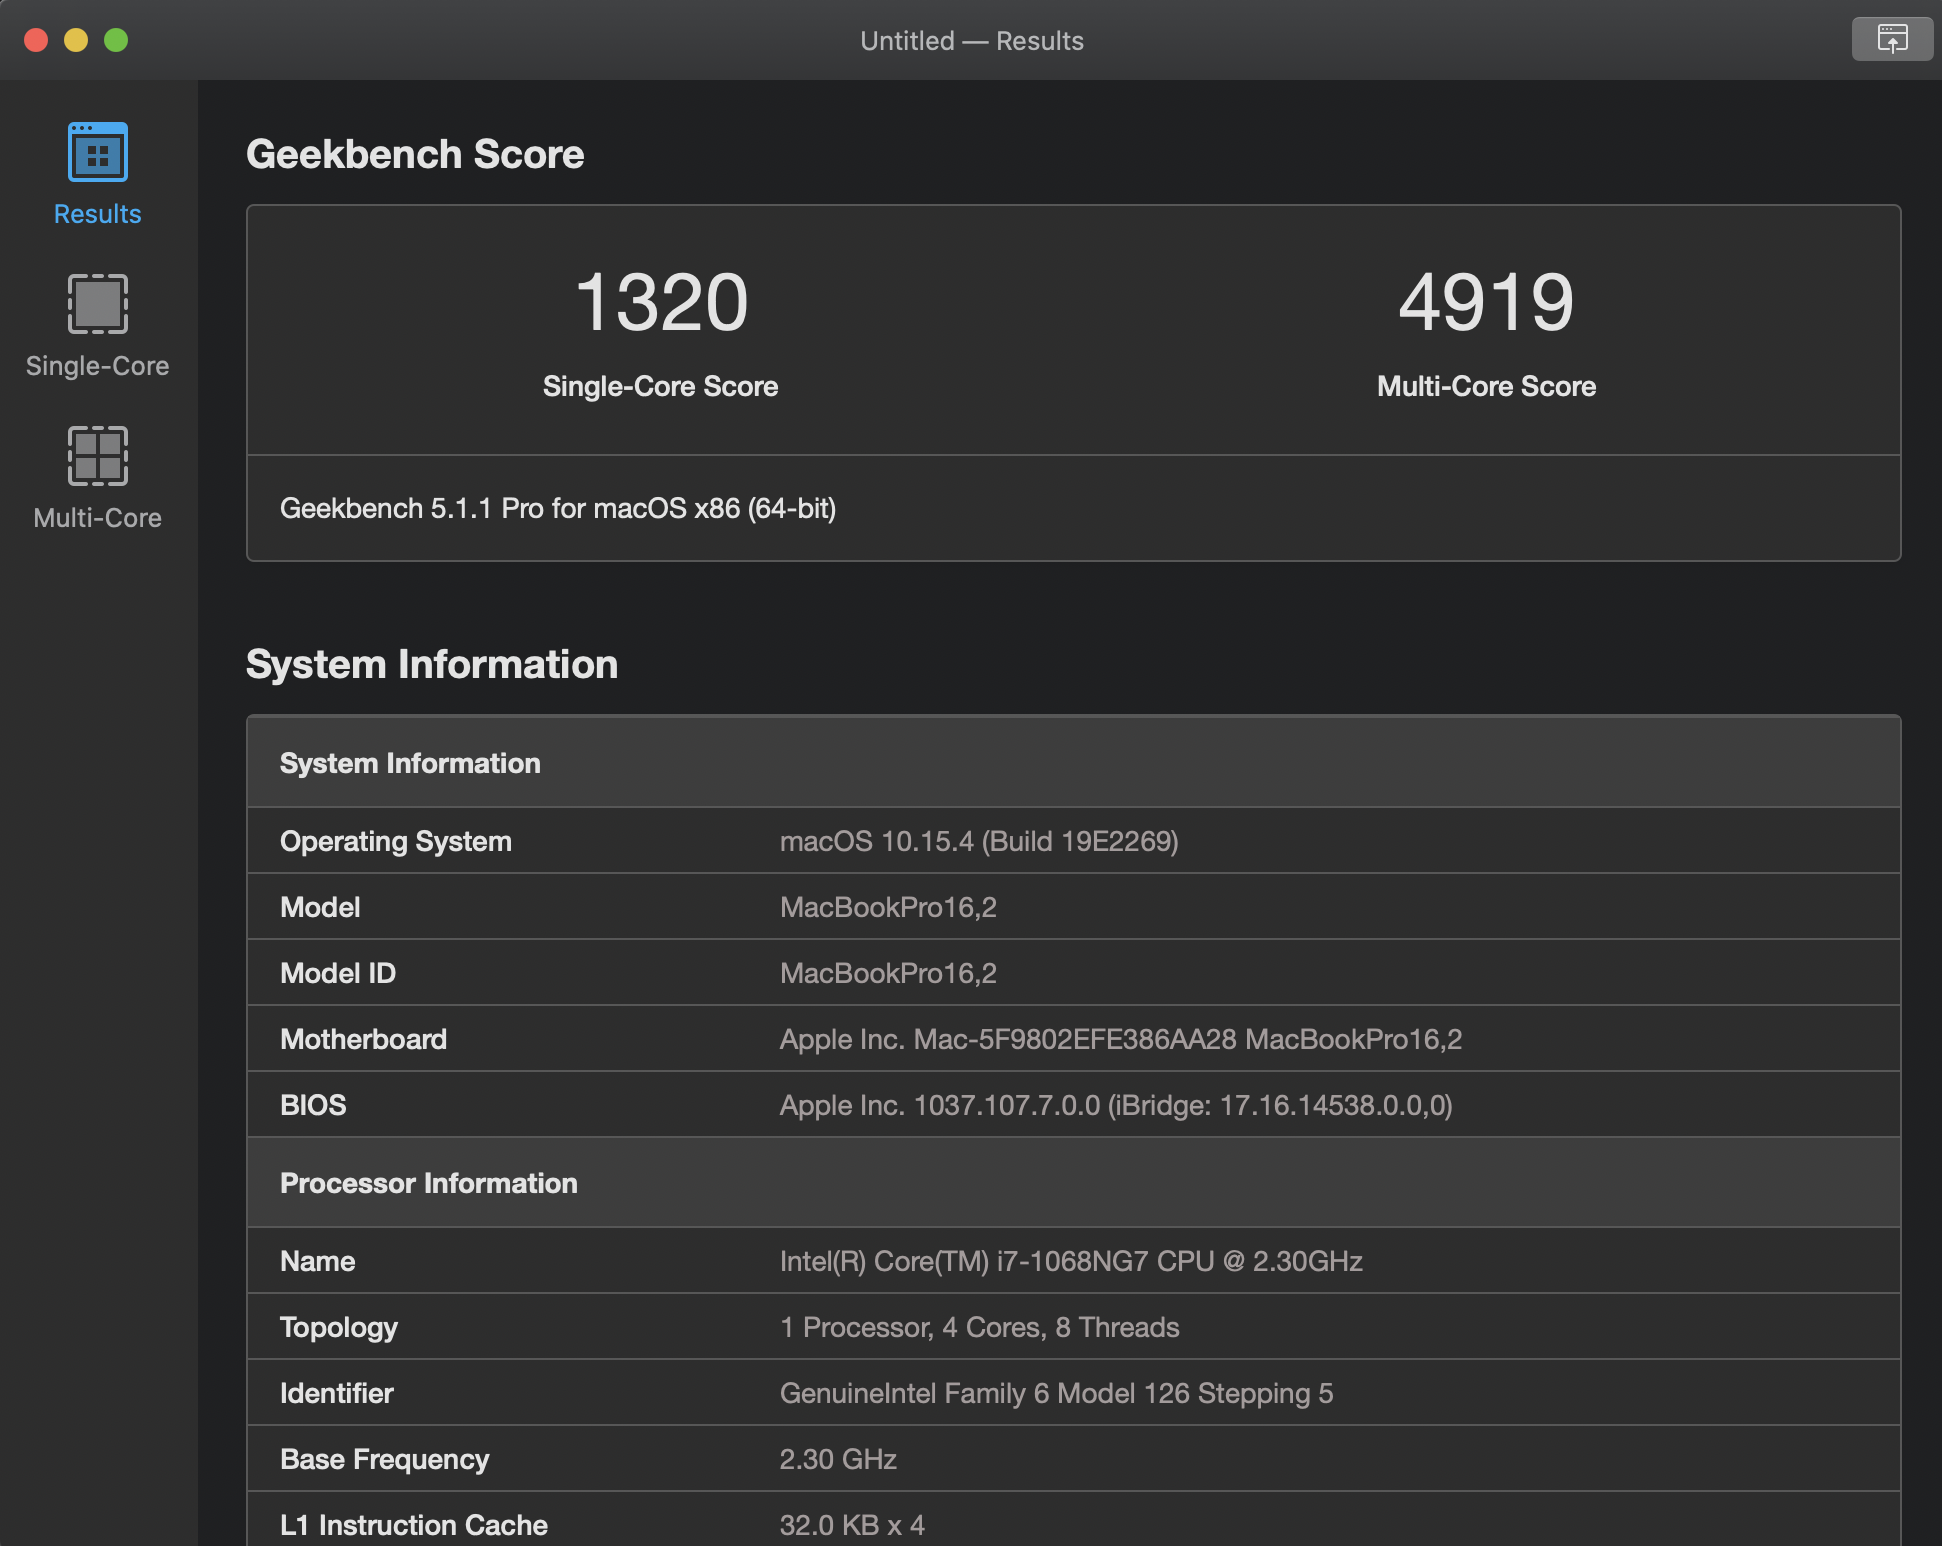Click the Results sidebar label

(x=97, y=214)
